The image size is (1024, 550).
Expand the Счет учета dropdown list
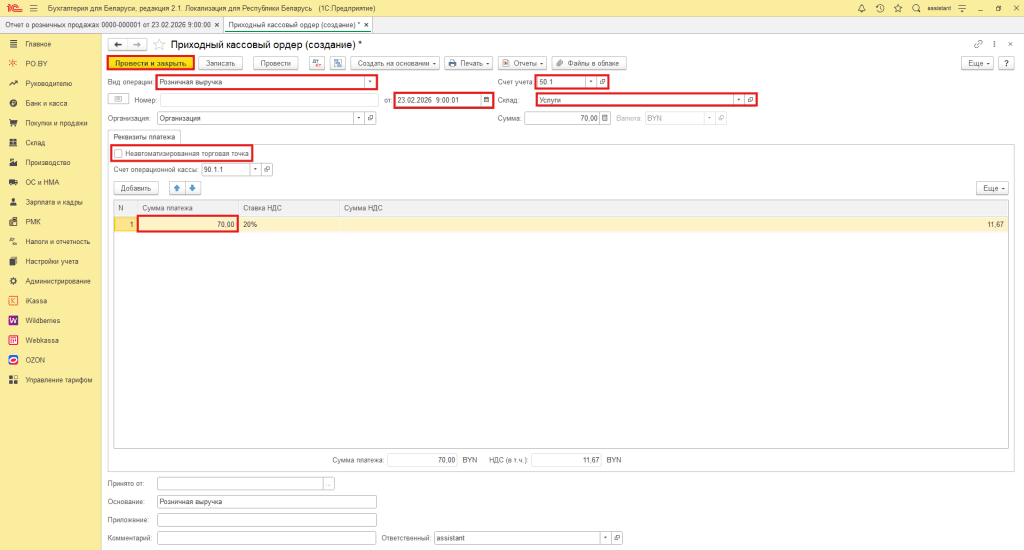[x=590, y=82]
